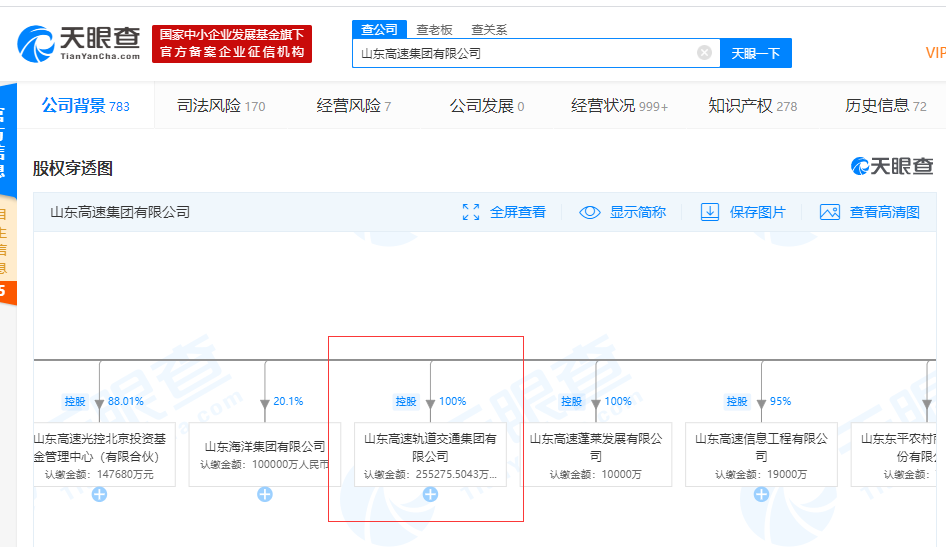
Task: Switch search mode to 查老板
Action: coord(434,30)
